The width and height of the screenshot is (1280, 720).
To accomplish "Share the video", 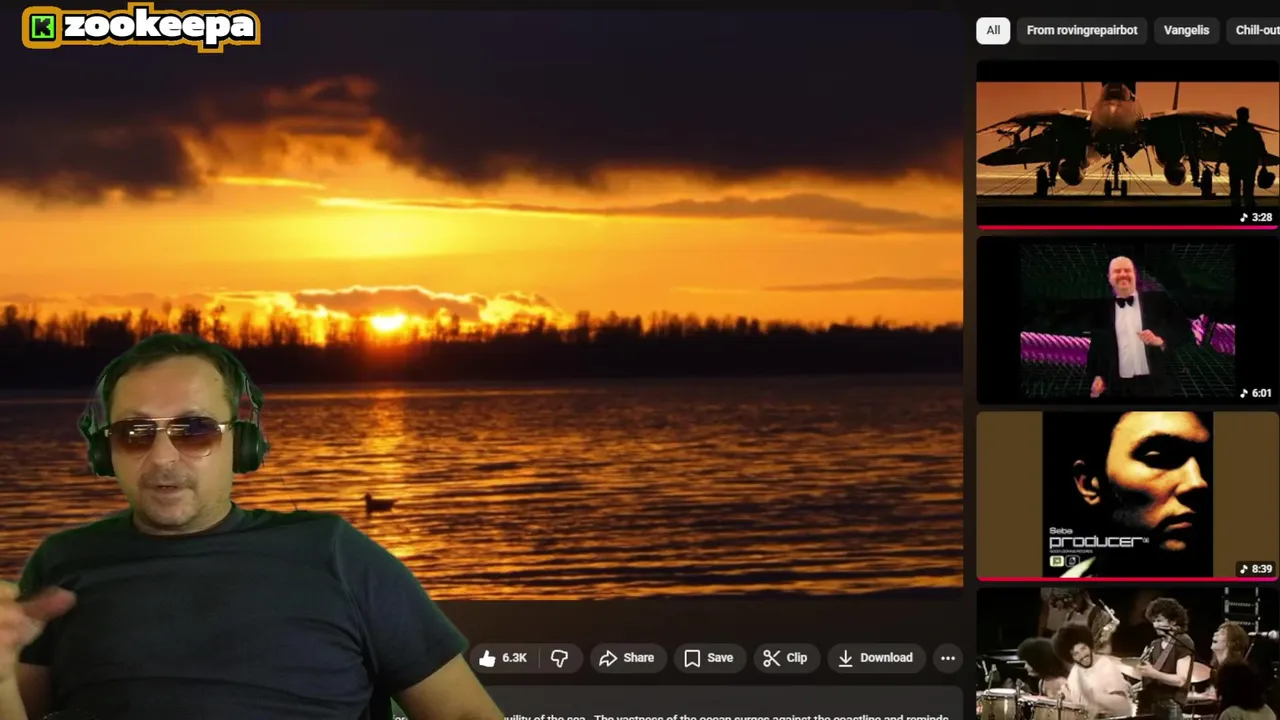I will [x=626, y=658].
